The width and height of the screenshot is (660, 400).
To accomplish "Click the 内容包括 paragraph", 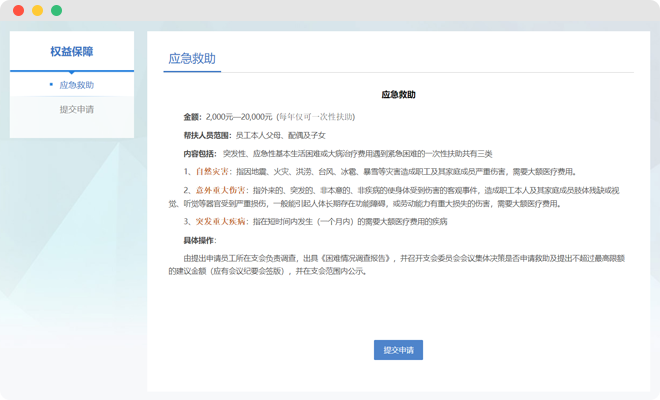I will tap(338, 154).
